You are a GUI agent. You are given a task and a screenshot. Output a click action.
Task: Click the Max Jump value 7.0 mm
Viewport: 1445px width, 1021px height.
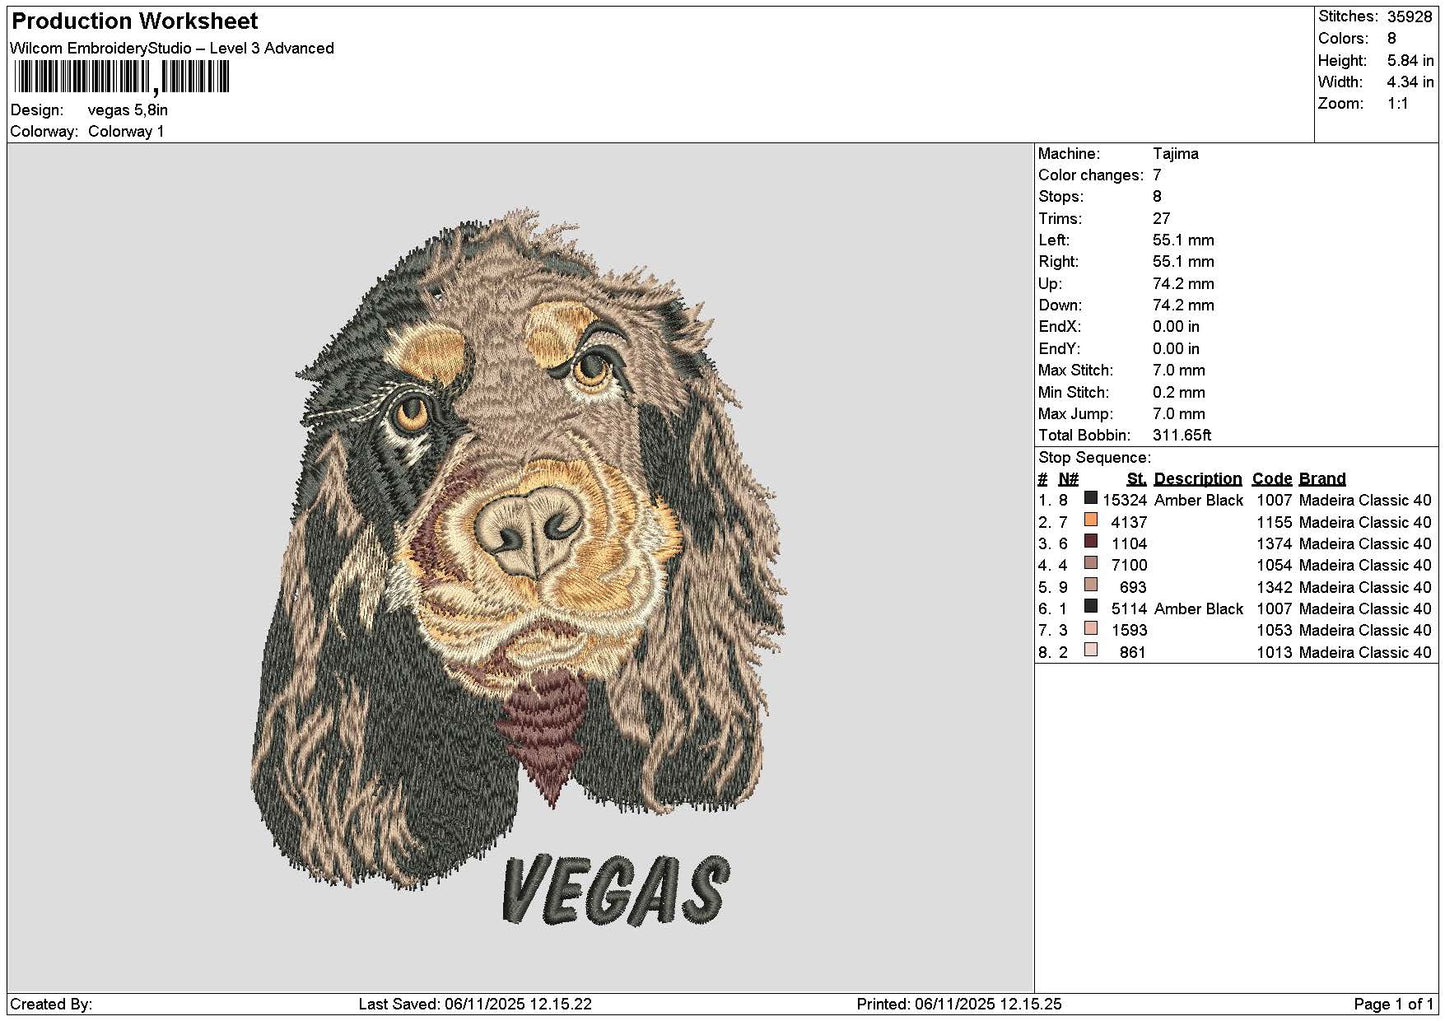point(1180,414)
